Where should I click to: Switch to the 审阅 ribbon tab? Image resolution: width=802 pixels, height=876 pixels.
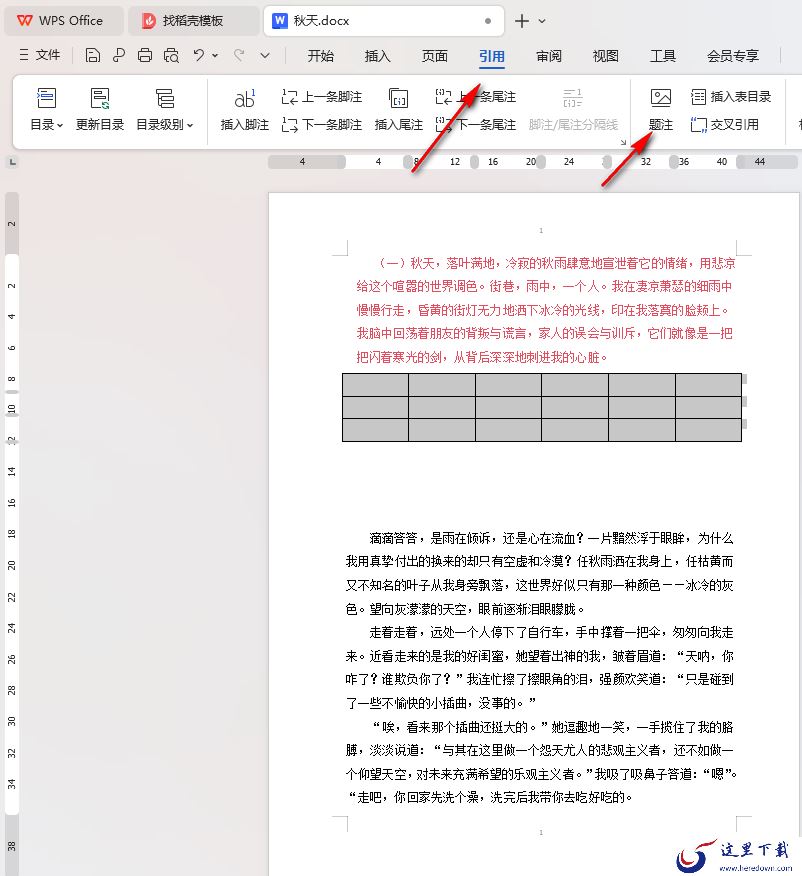(x=549, y=56)
